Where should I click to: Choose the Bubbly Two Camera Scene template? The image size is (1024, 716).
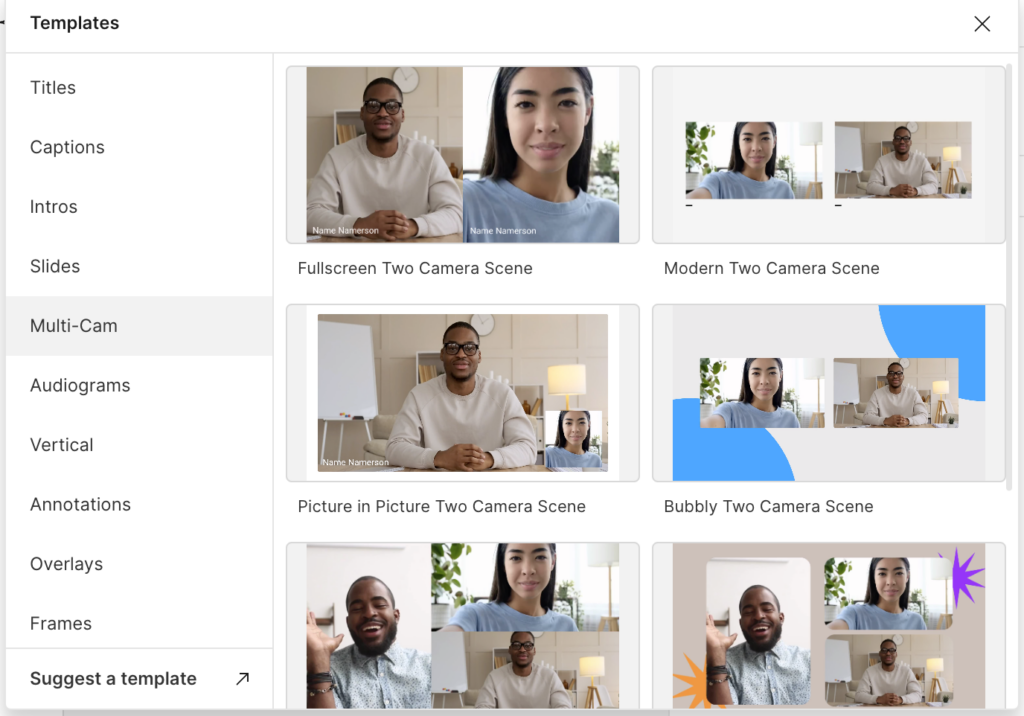click(828, 392)
